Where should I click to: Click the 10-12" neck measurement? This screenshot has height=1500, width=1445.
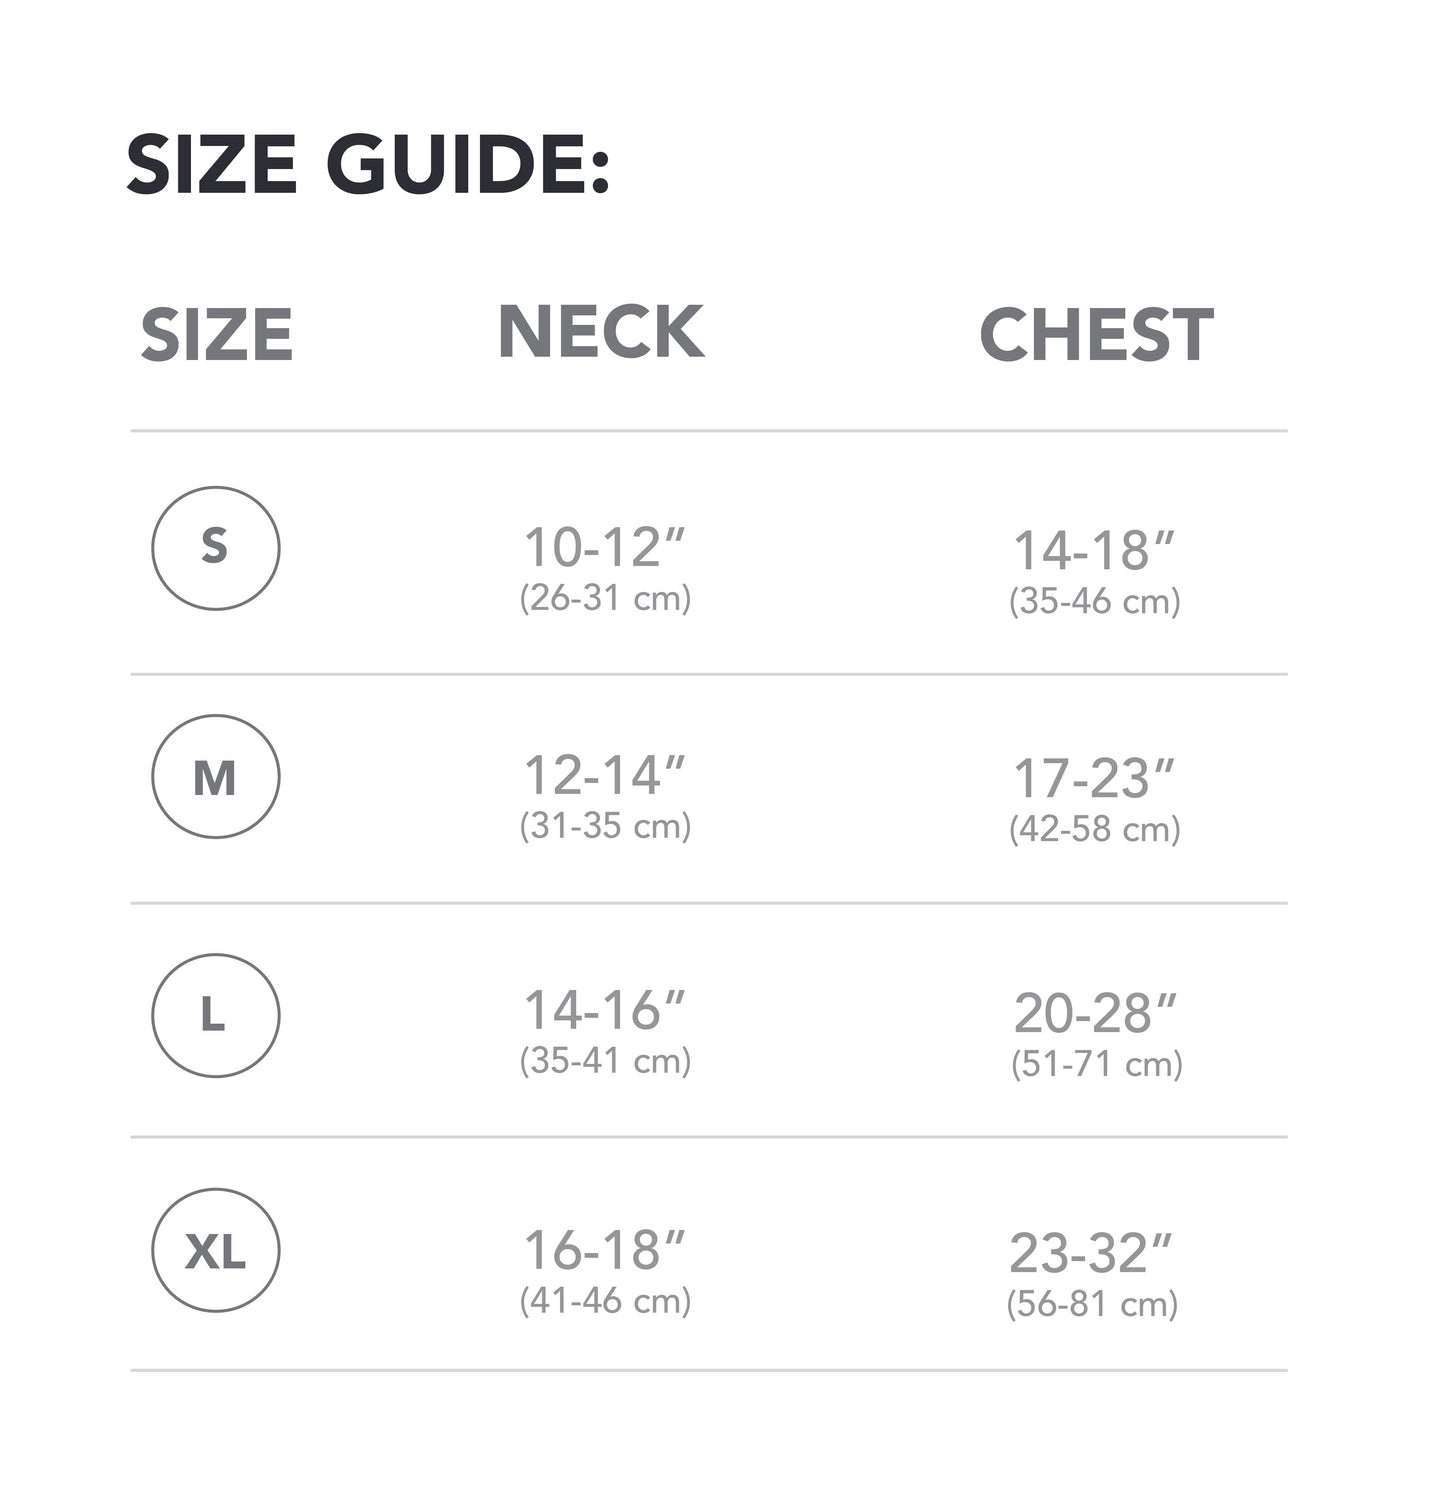(605, 547)
